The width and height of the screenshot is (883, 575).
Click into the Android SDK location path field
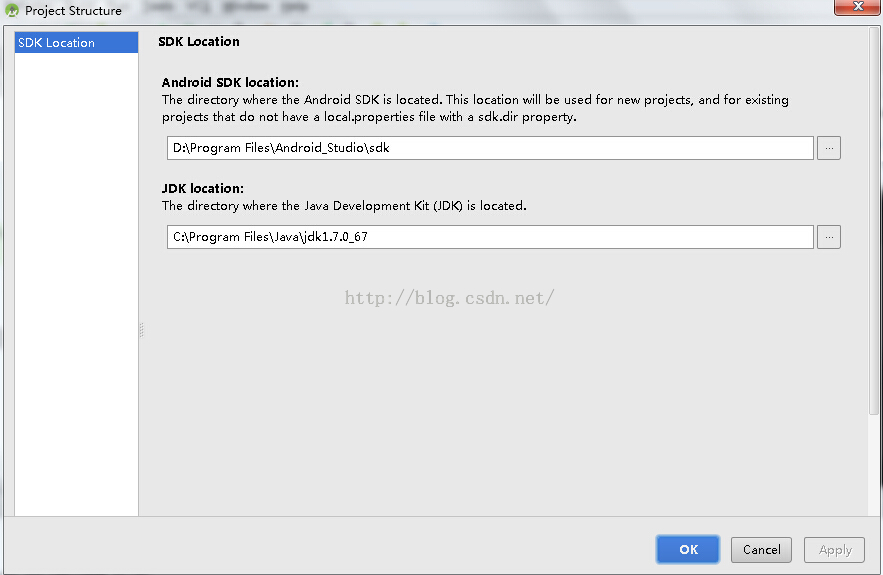click(x=490, y=148)
